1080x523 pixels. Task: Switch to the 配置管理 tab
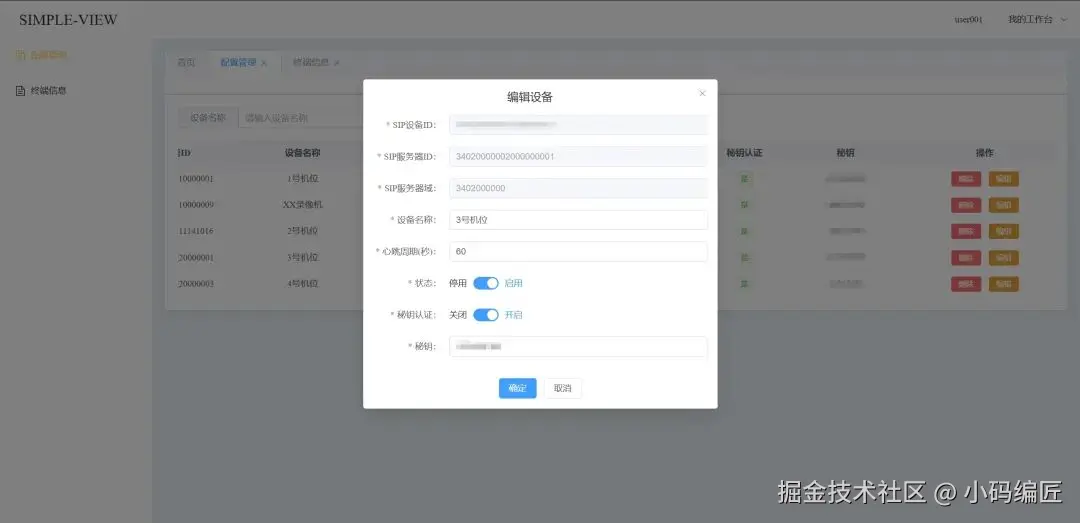click(238, 63)
